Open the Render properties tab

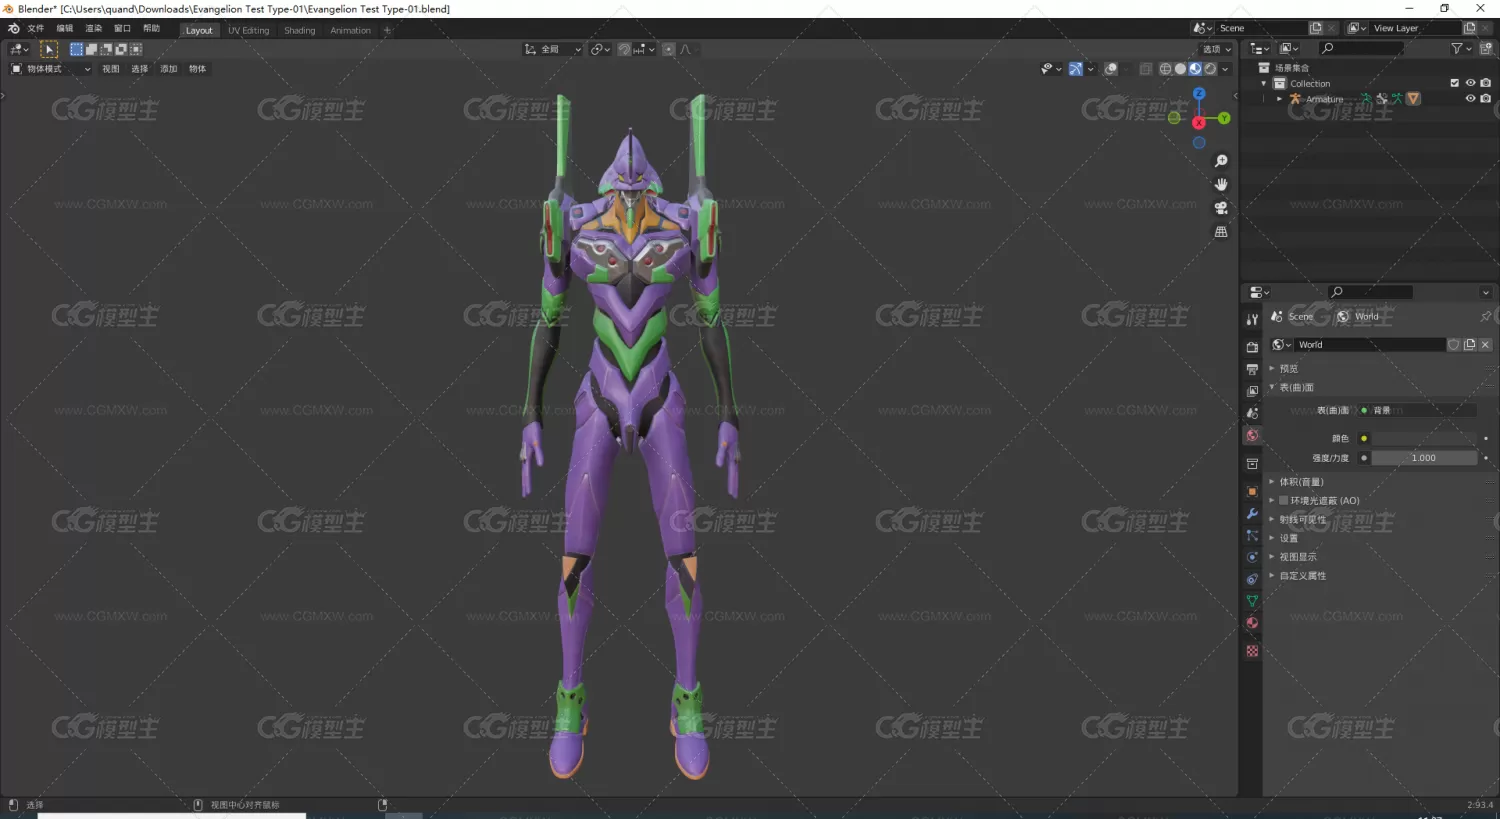[x=1252, y=347]
